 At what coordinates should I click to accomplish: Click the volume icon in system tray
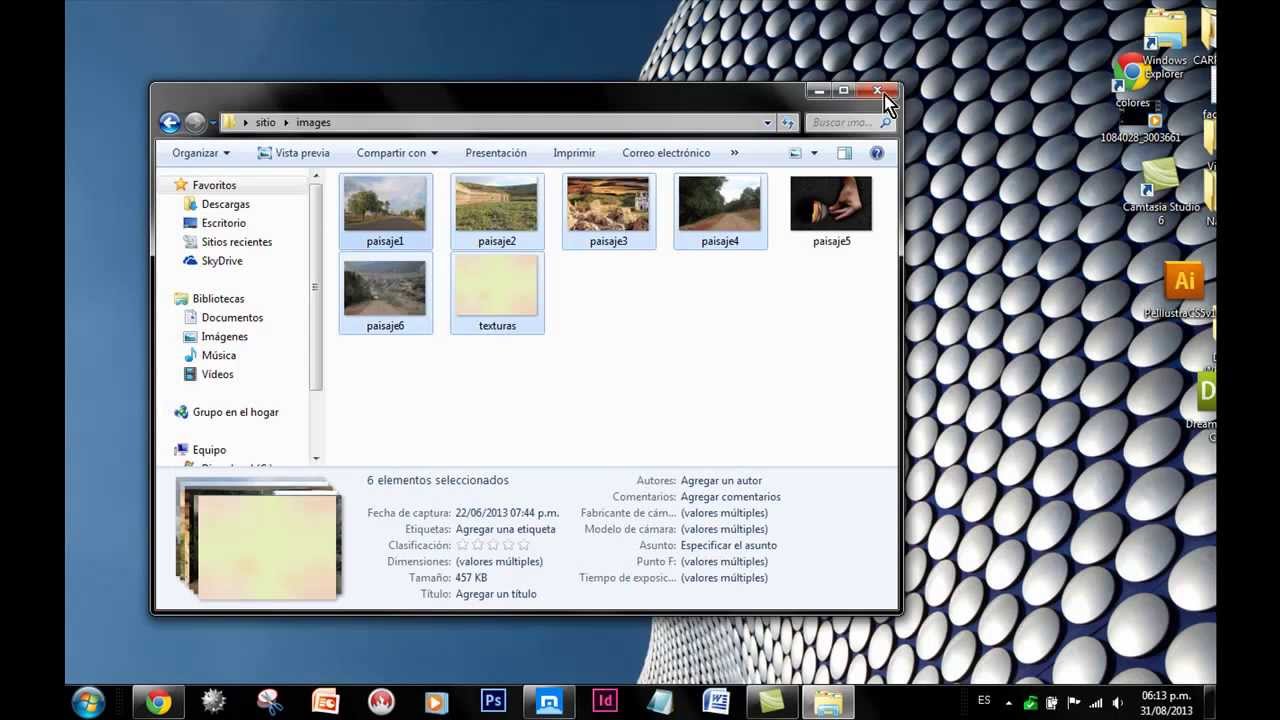[x=1118, y=703]
